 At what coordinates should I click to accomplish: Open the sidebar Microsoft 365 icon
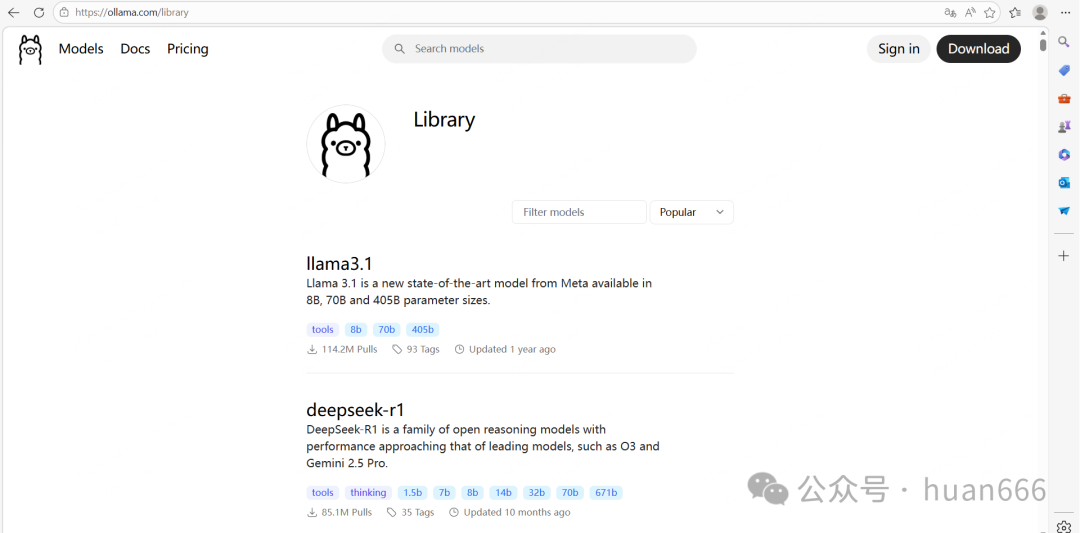click(x=1064, y=155)
